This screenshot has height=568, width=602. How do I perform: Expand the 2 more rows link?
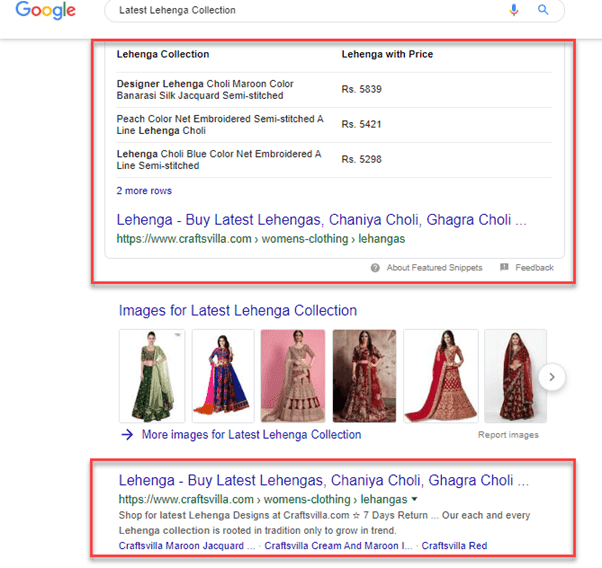click(144, 191)
